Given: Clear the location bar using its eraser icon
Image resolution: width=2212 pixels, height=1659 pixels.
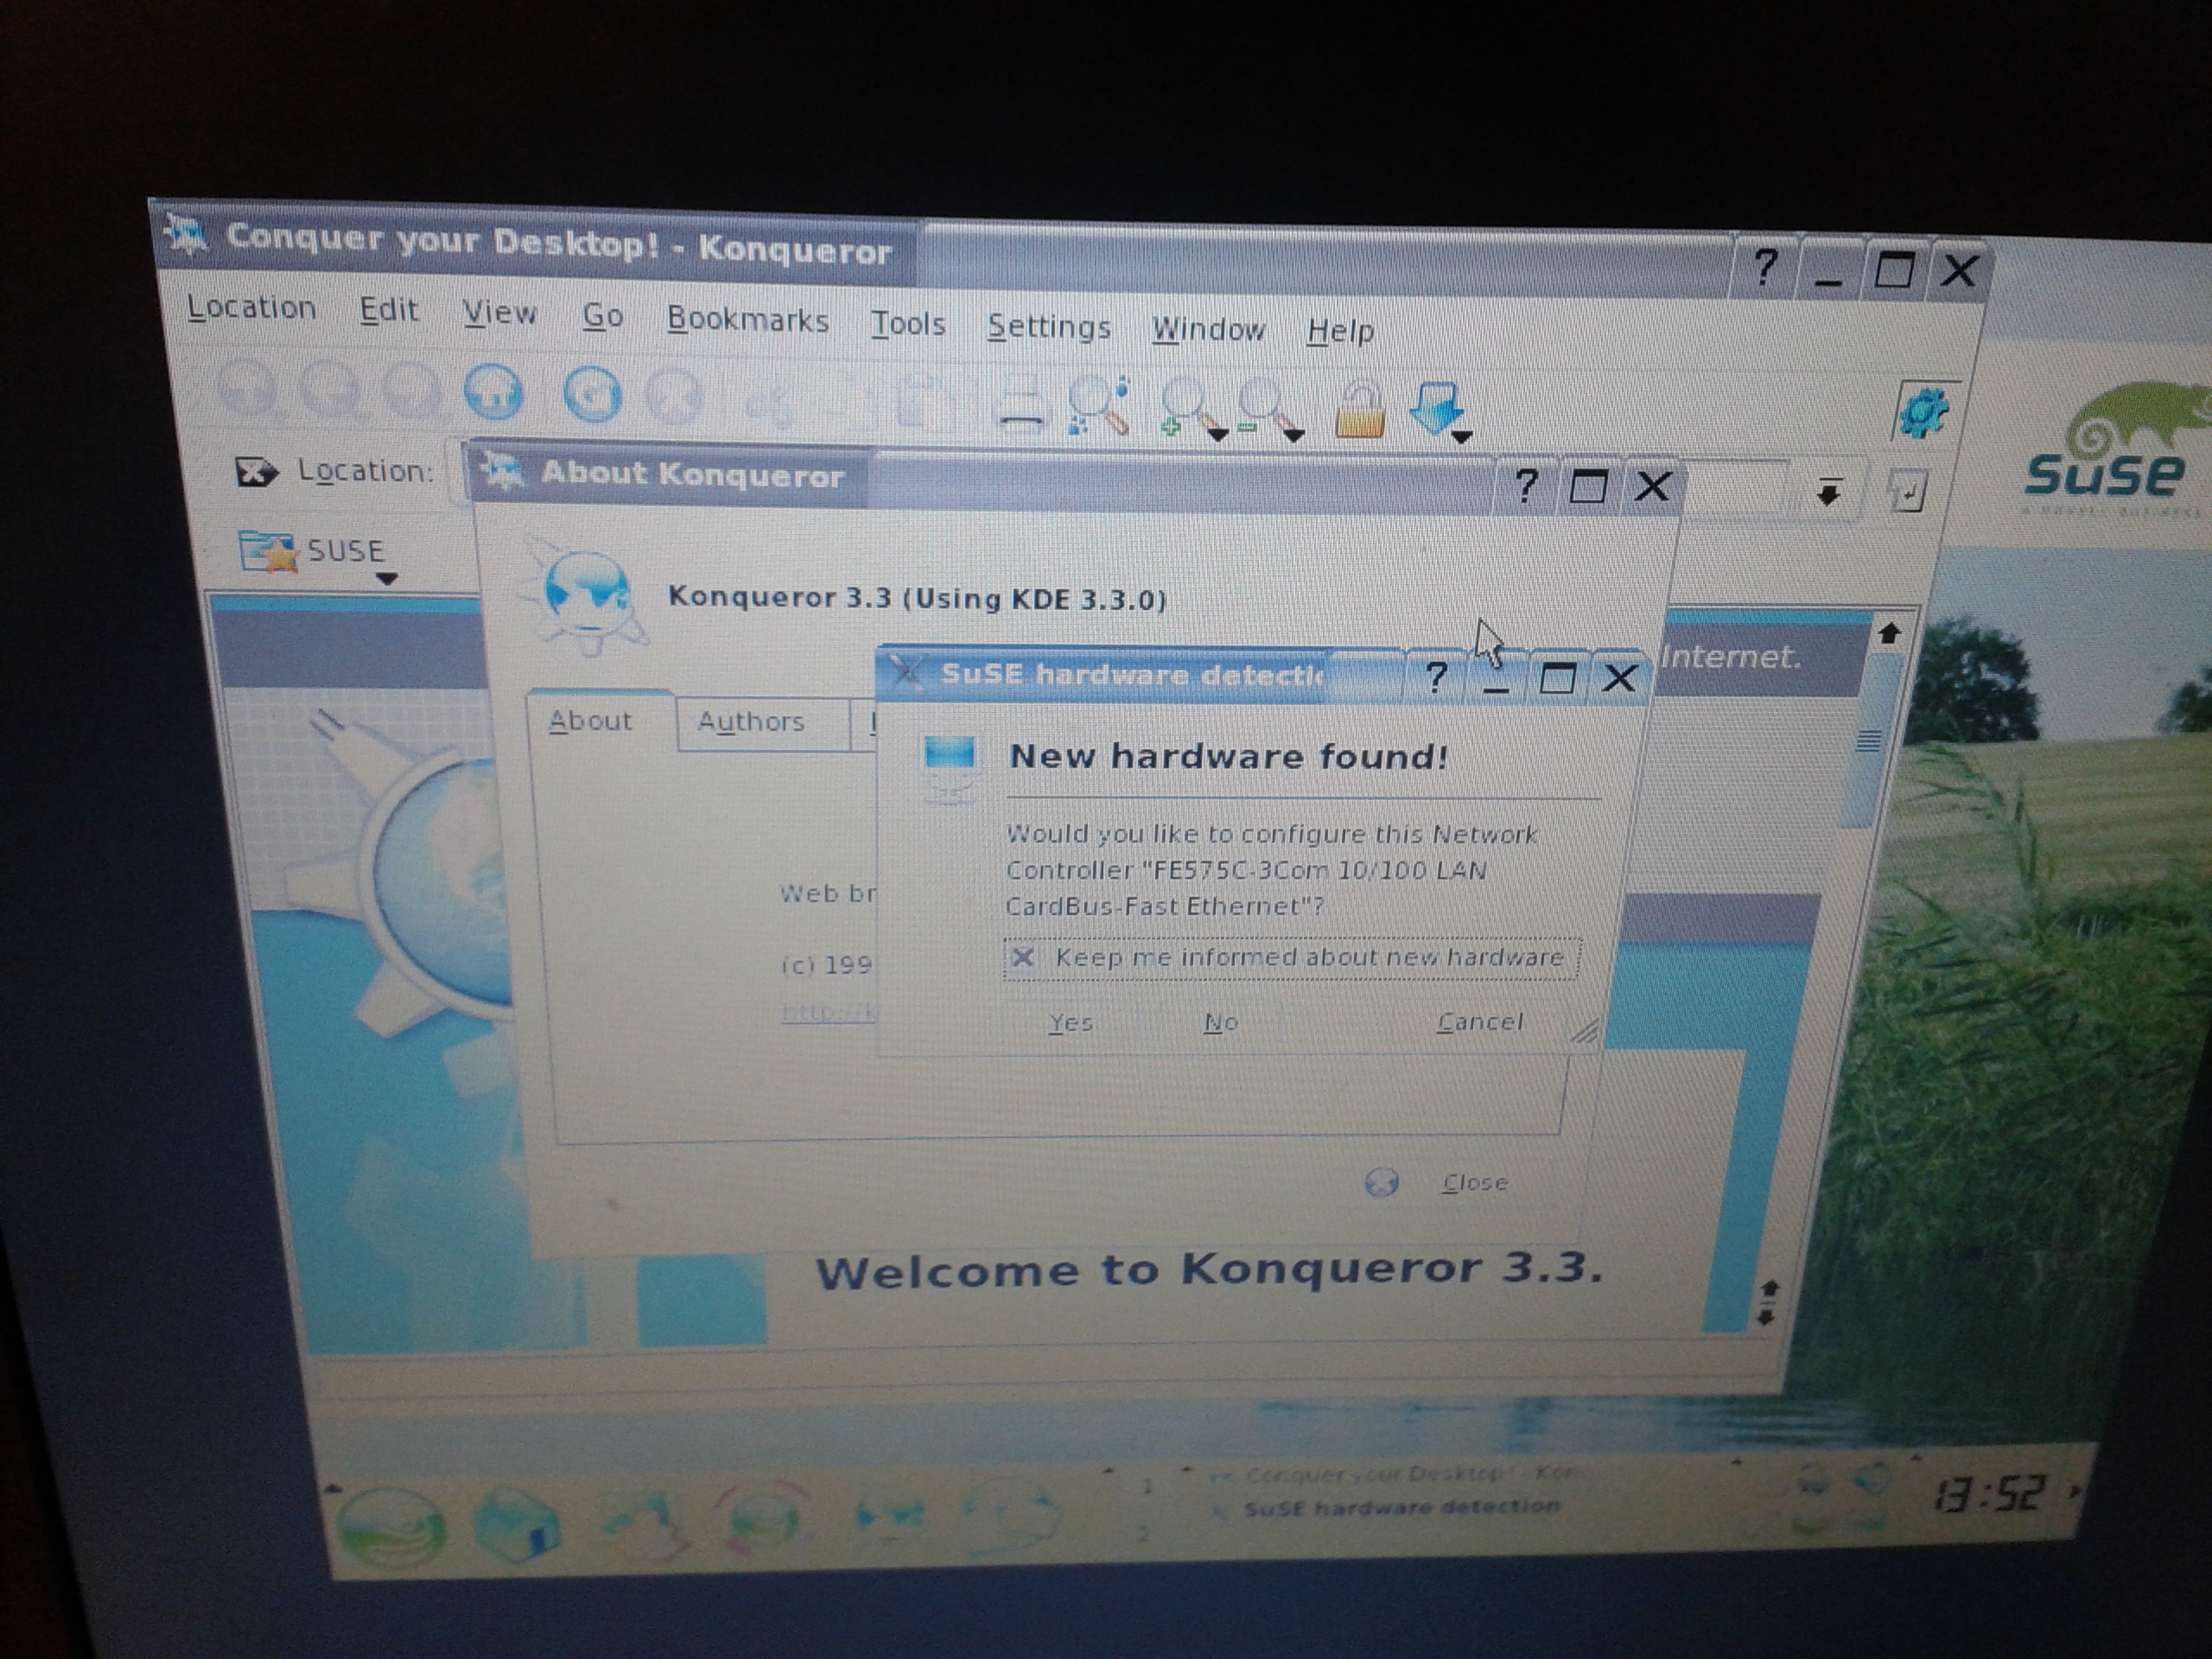Looking at the screenshot, I should (x=255, y=471).
